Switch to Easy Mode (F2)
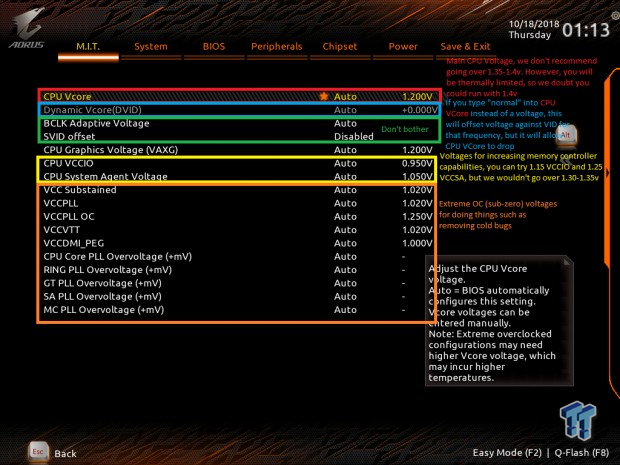The height and width of the screenshot is (465, 620). [507, 453]
